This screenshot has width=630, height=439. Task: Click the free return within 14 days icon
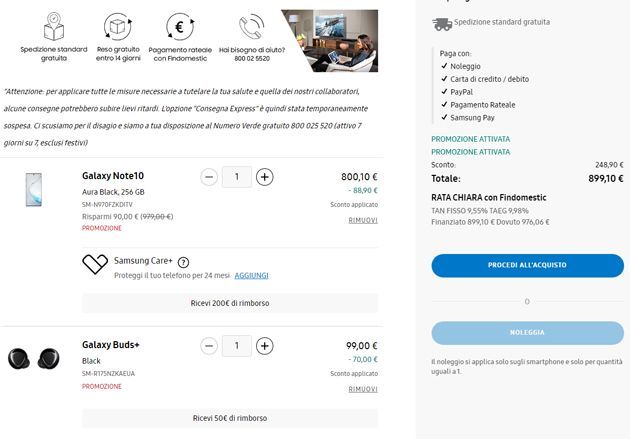[118, 26]
